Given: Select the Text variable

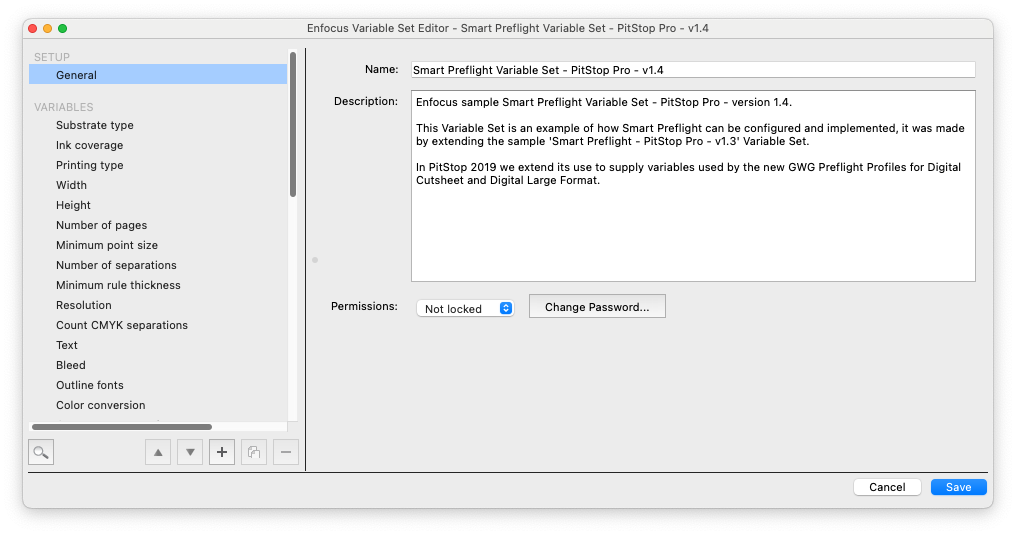Looking at the screenshot, I should click(x=67, y=345).
